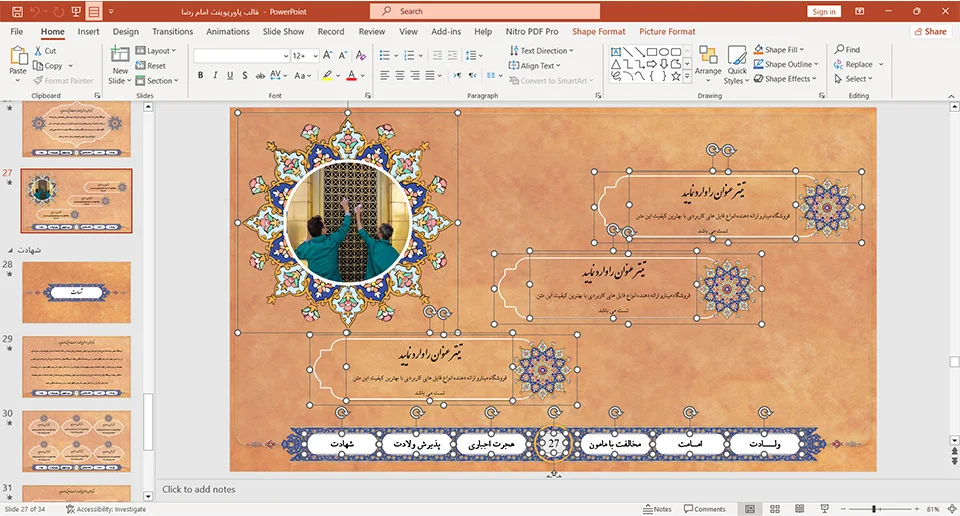Pick the rectangle shape from gallery
This screenshot has height=516, width=960.
tap(652, 52)
